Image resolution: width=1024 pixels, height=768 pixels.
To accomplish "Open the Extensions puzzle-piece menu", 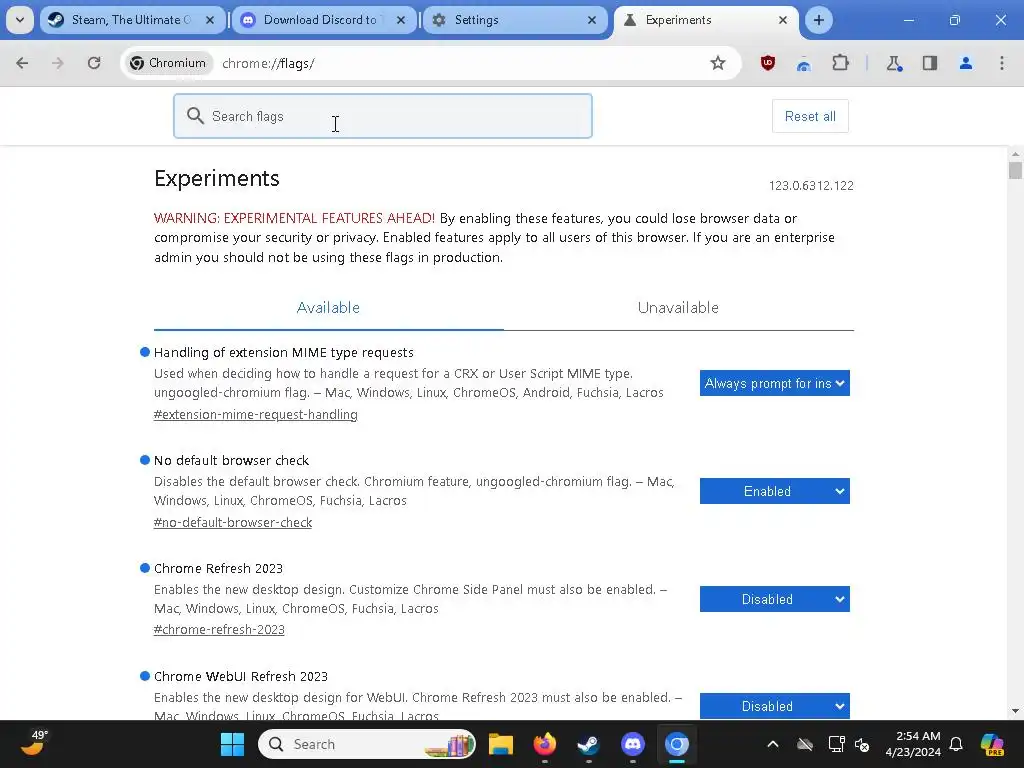I will click(840, 63).
